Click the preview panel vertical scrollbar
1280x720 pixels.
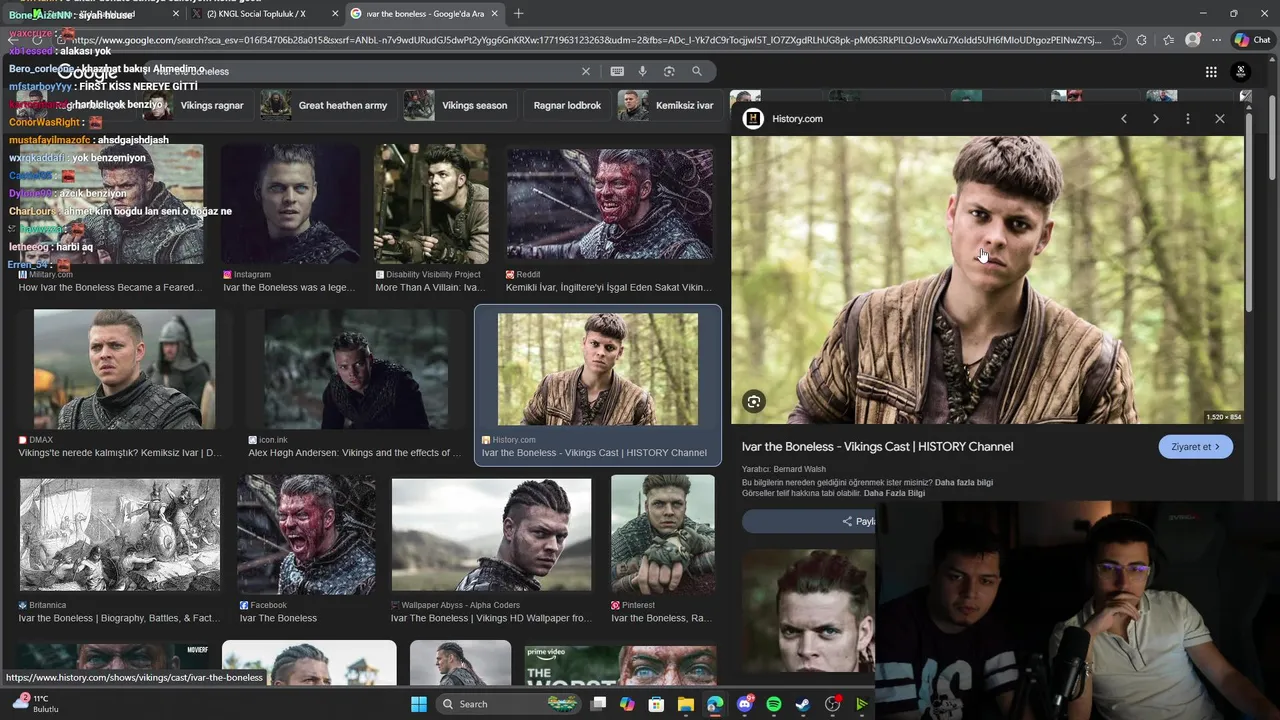coord(1249,210)
